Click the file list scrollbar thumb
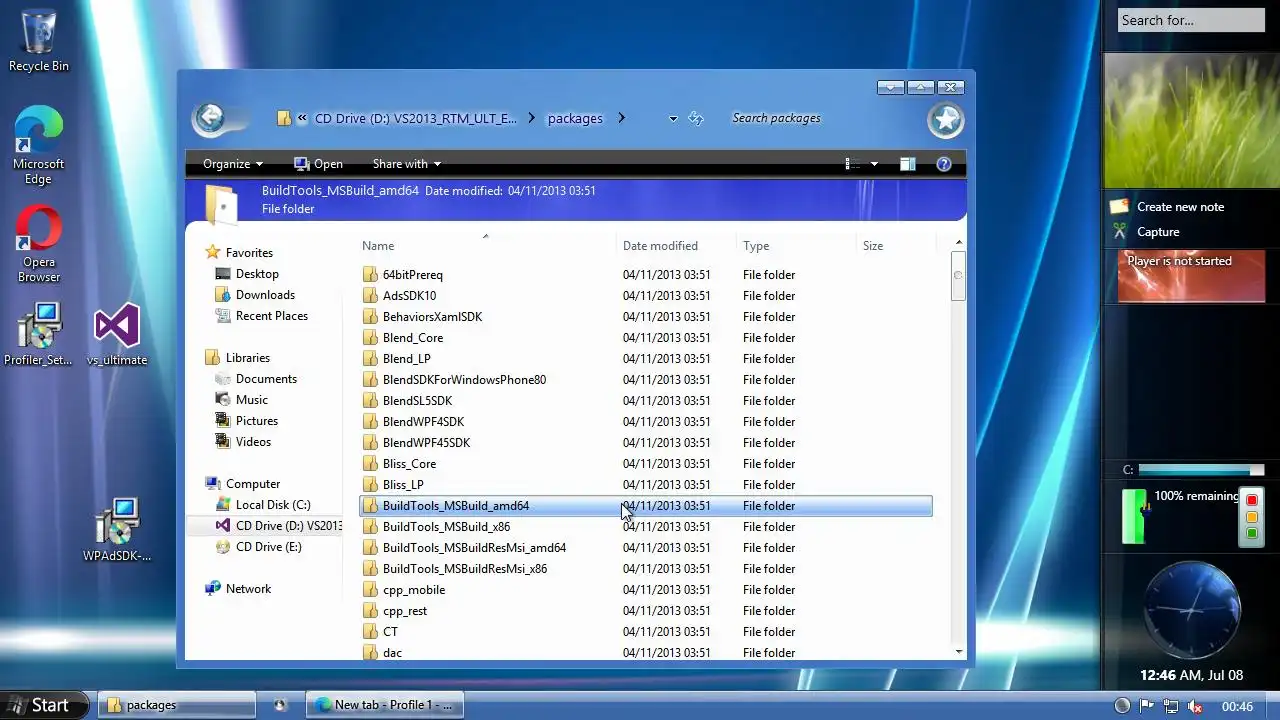This screenshot has width=1280, height=720. 958,276
